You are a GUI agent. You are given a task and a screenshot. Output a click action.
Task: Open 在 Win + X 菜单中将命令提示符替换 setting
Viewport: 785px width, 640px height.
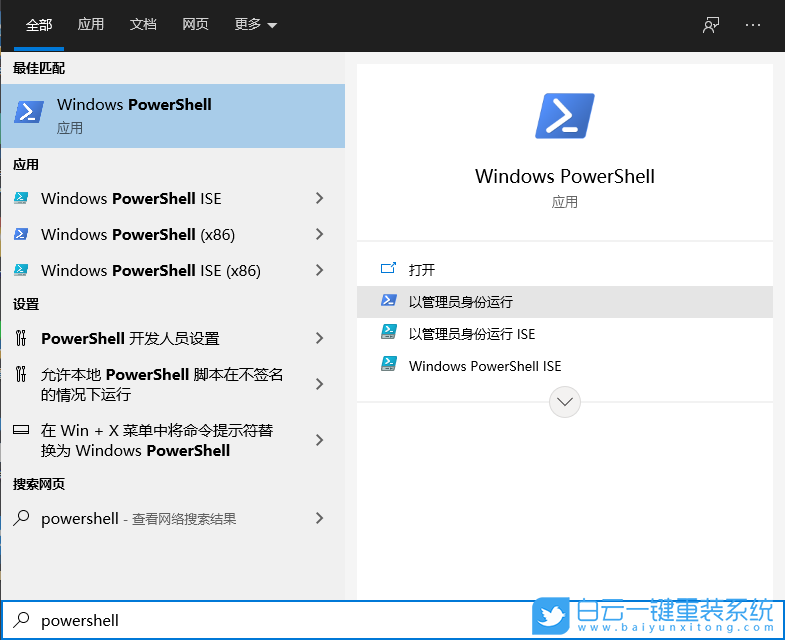click(x=157, y=440)
